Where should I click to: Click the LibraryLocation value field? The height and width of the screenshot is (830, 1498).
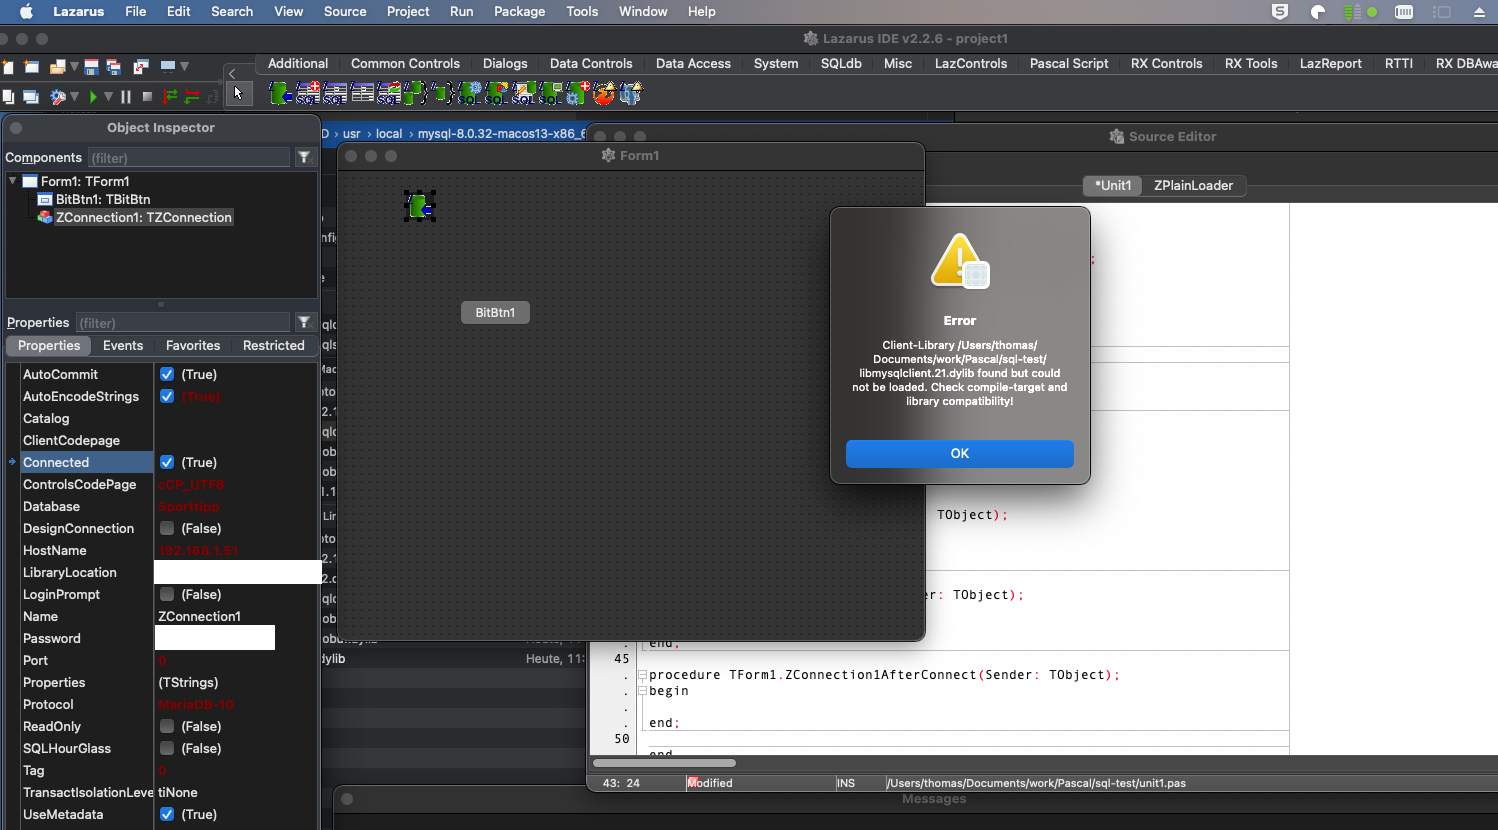(x=237, y=572)
